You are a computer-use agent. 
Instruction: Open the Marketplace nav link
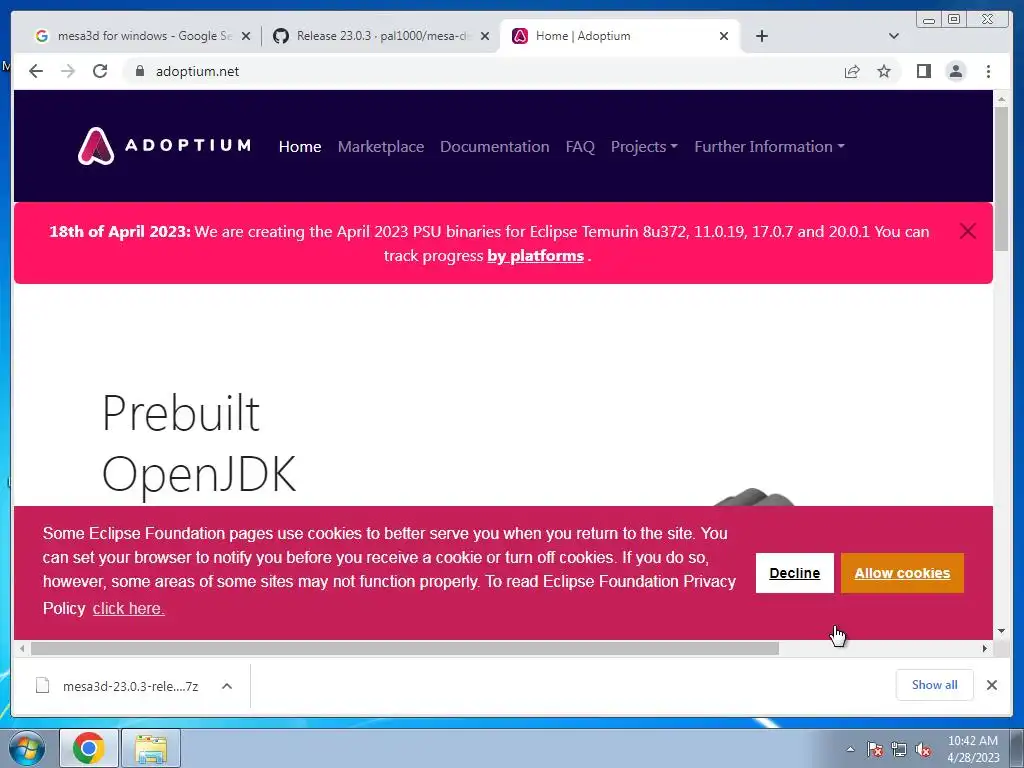381,147
